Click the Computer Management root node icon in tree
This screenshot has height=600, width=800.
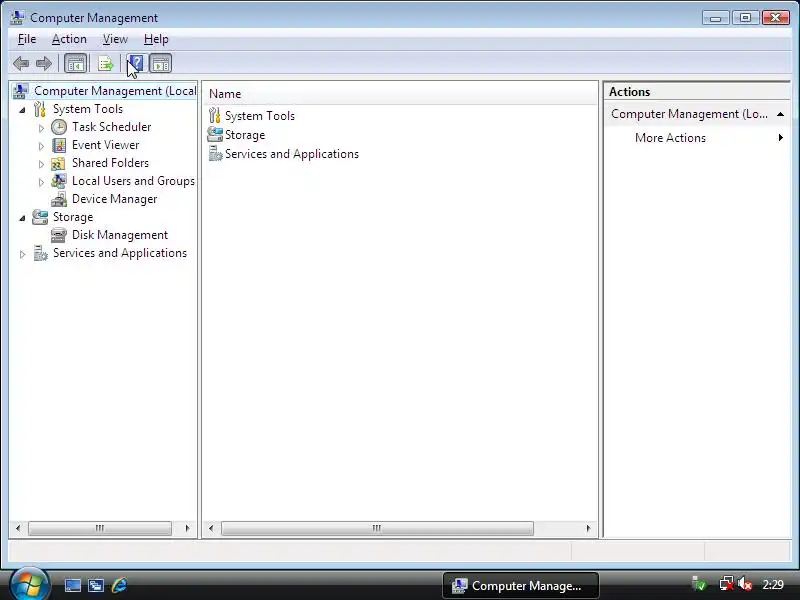coord(20,91)
